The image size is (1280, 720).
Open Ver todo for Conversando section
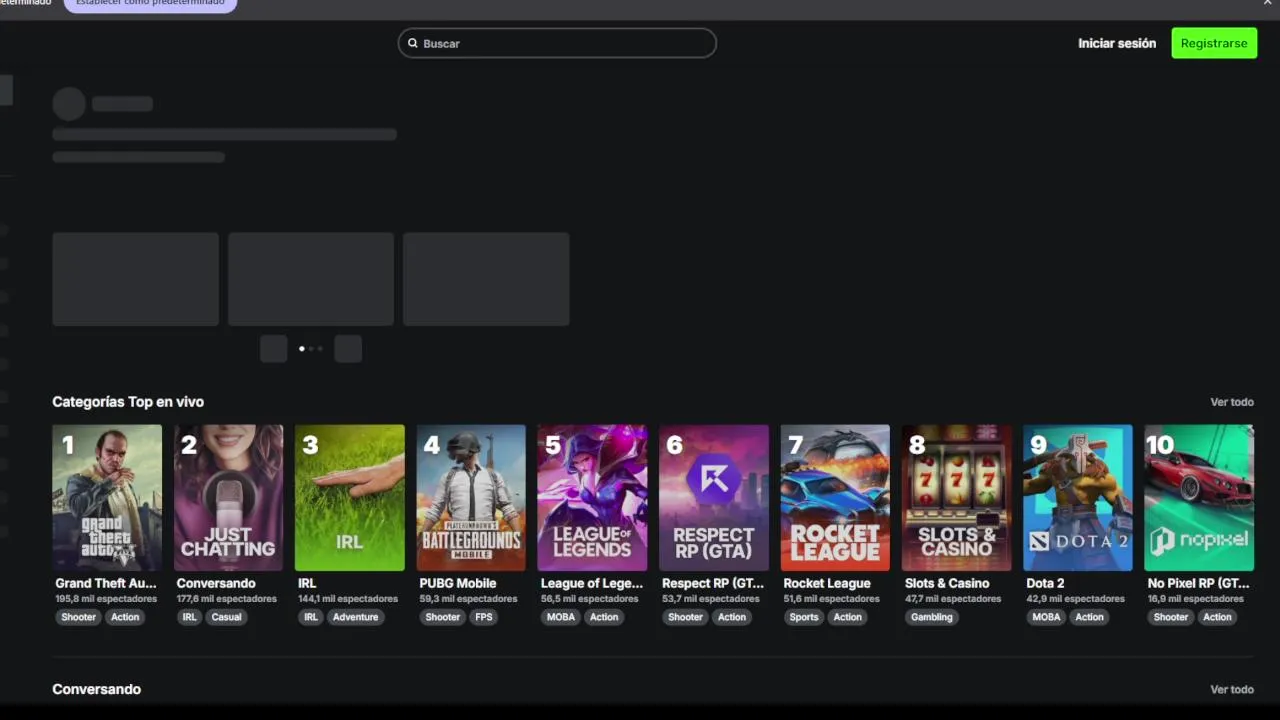(1232, 690)
